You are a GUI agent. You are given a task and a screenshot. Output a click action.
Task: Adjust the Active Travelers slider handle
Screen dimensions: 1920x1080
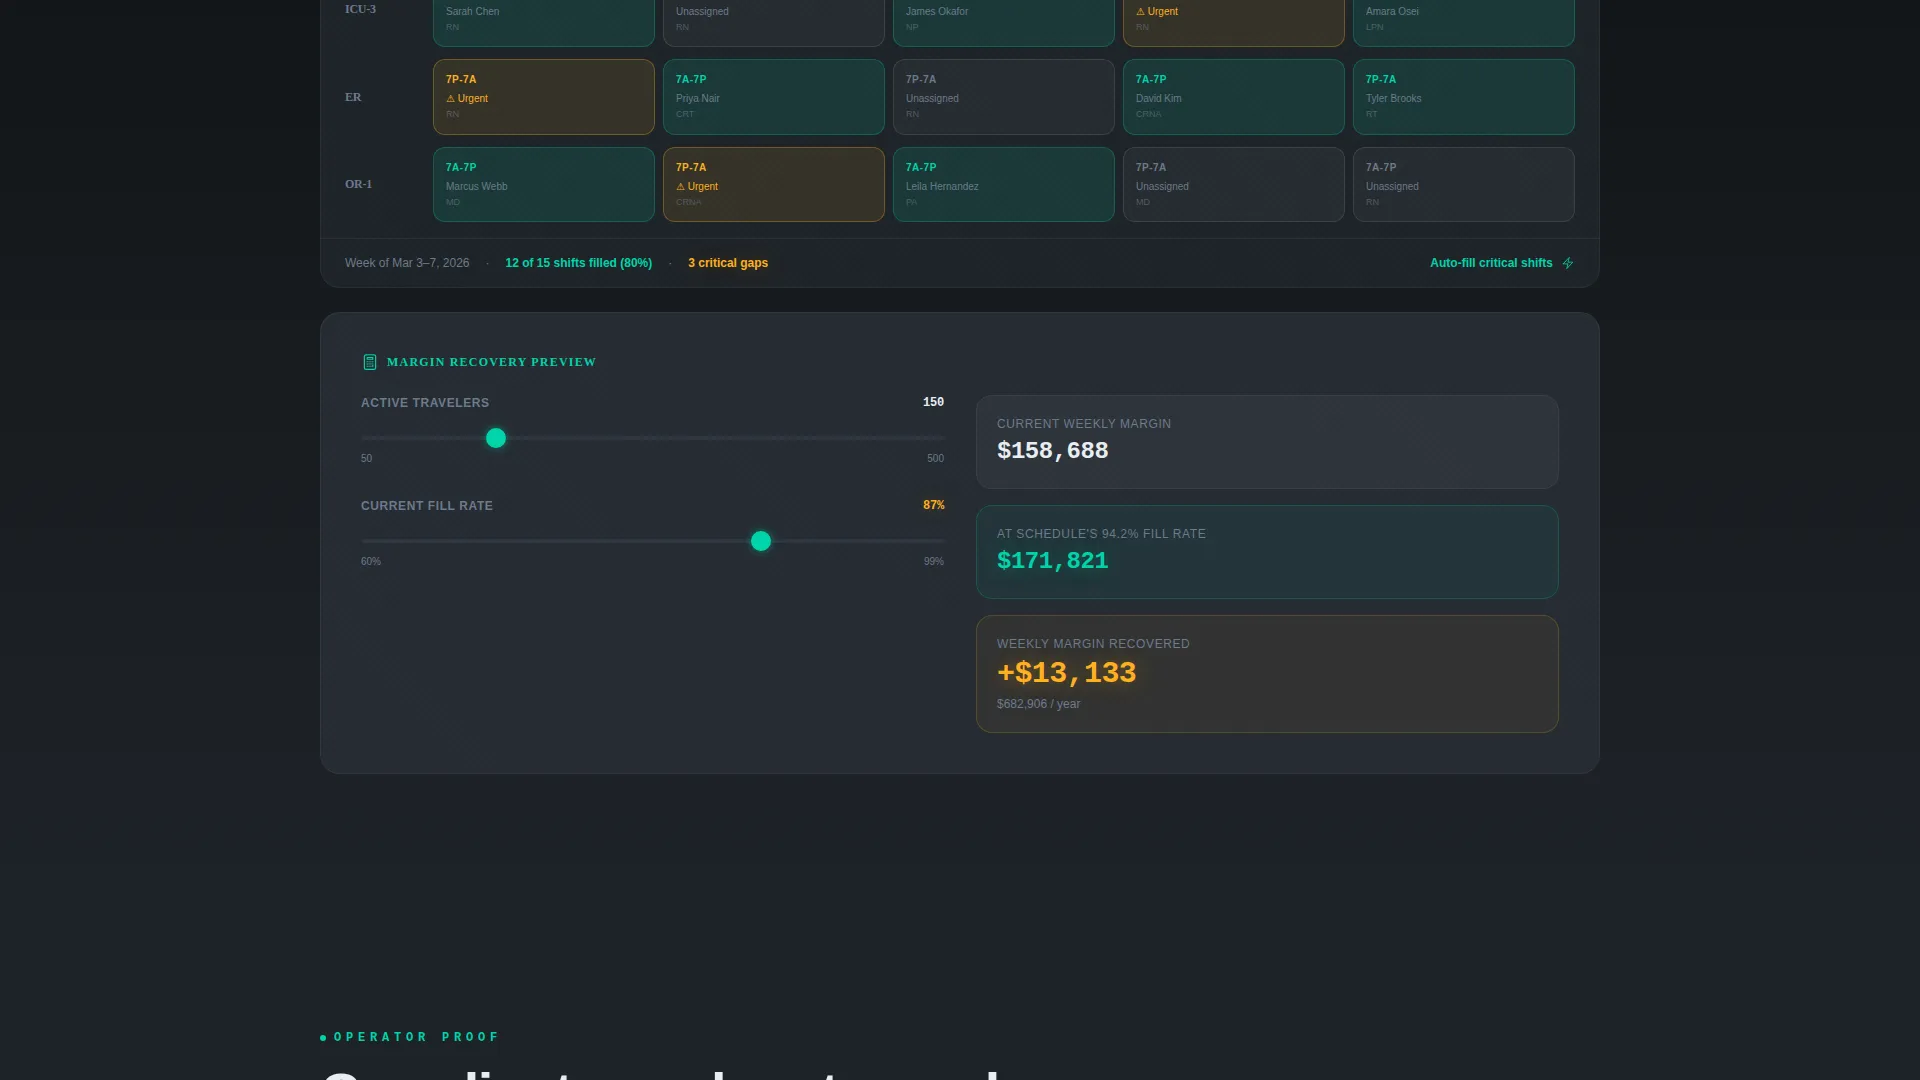pyautogui.click(x=496, y=438)
